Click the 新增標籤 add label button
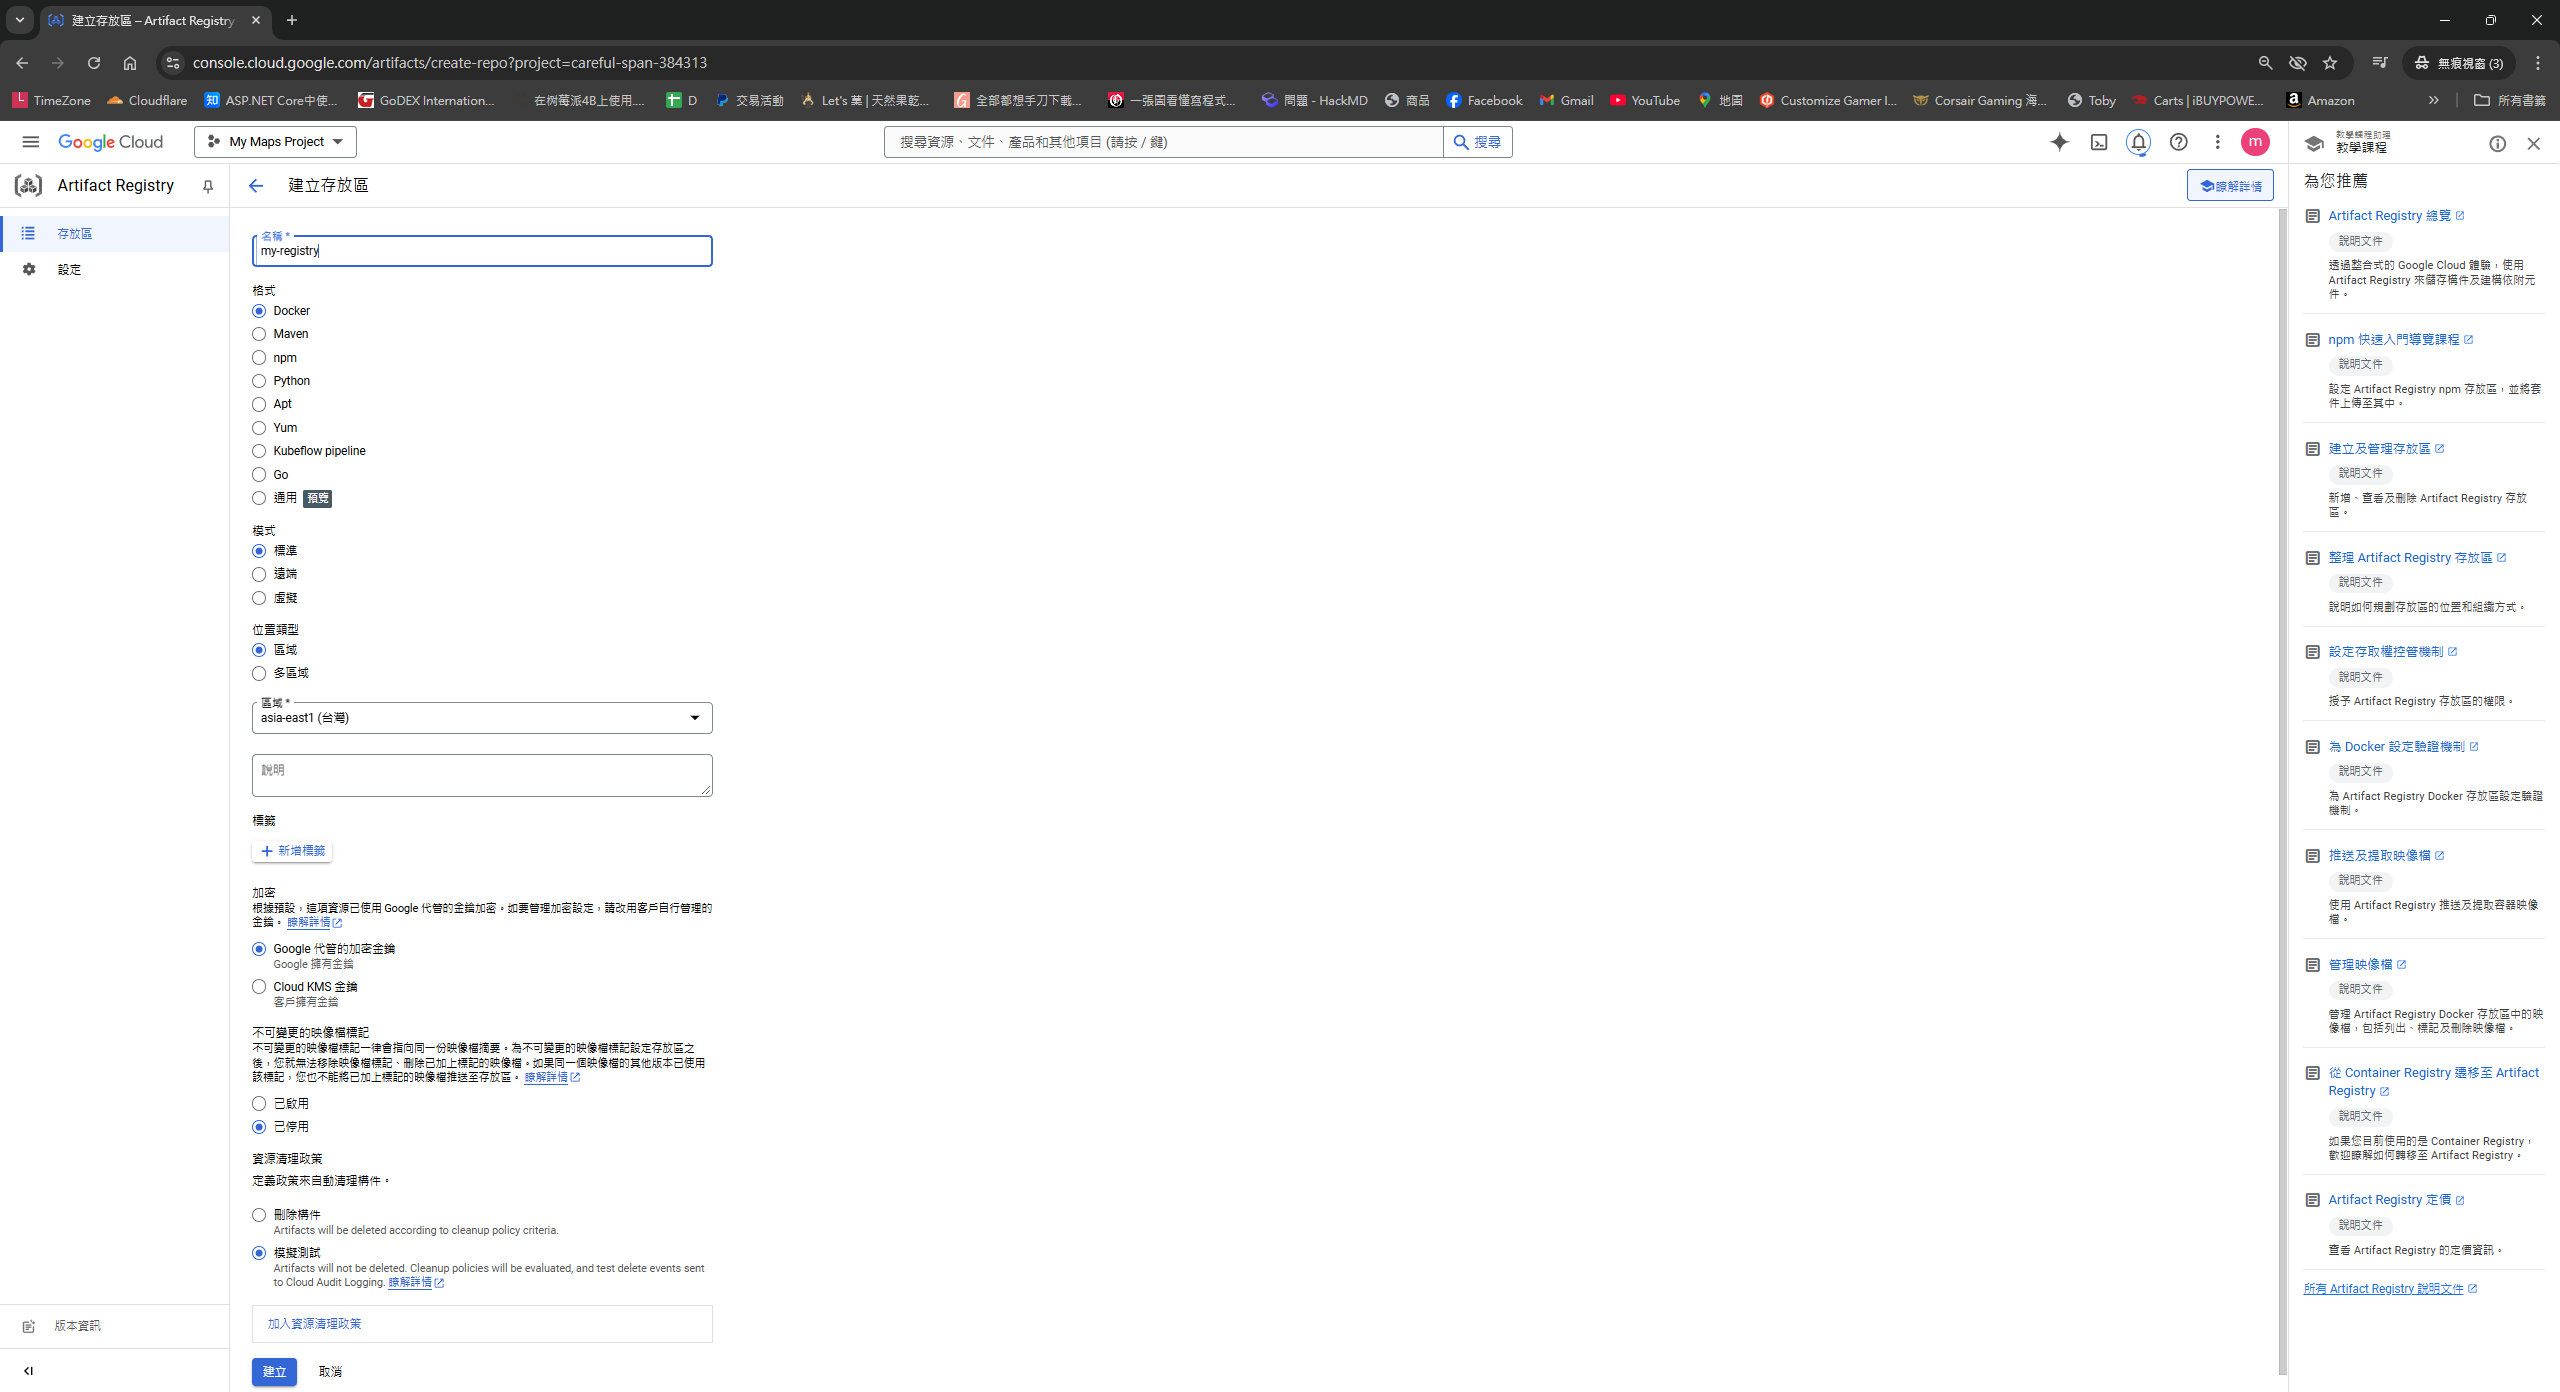The image size is (2560, 1392). (292, 851)
